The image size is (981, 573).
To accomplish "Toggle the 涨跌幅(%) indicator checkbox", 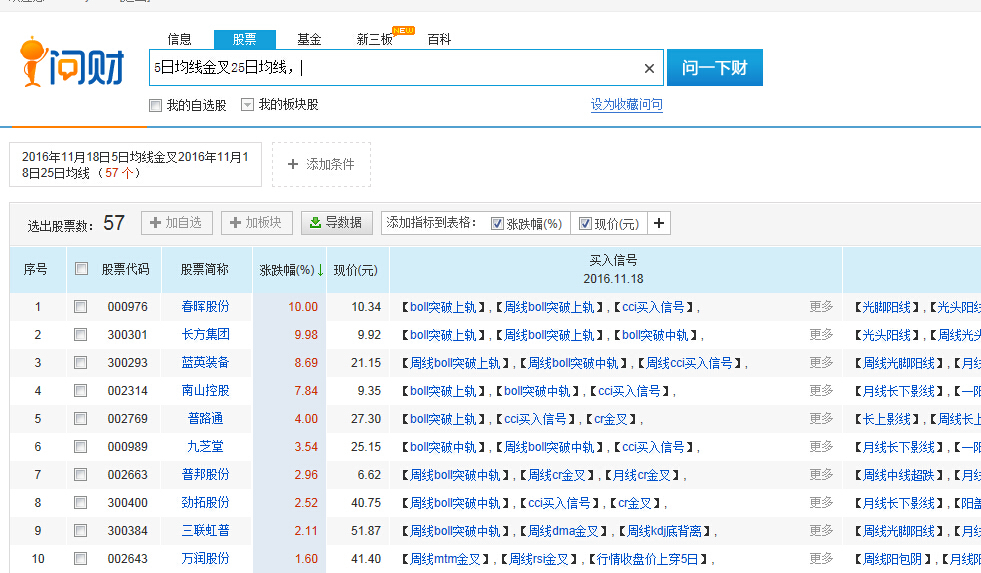I will tap(497, 224).
